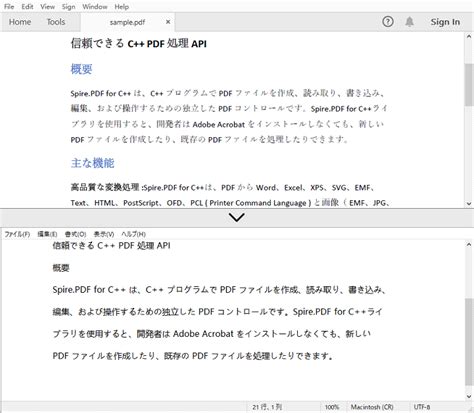
Task: Open the Edit menu in PDF viewer
Action: pos(27,7)
